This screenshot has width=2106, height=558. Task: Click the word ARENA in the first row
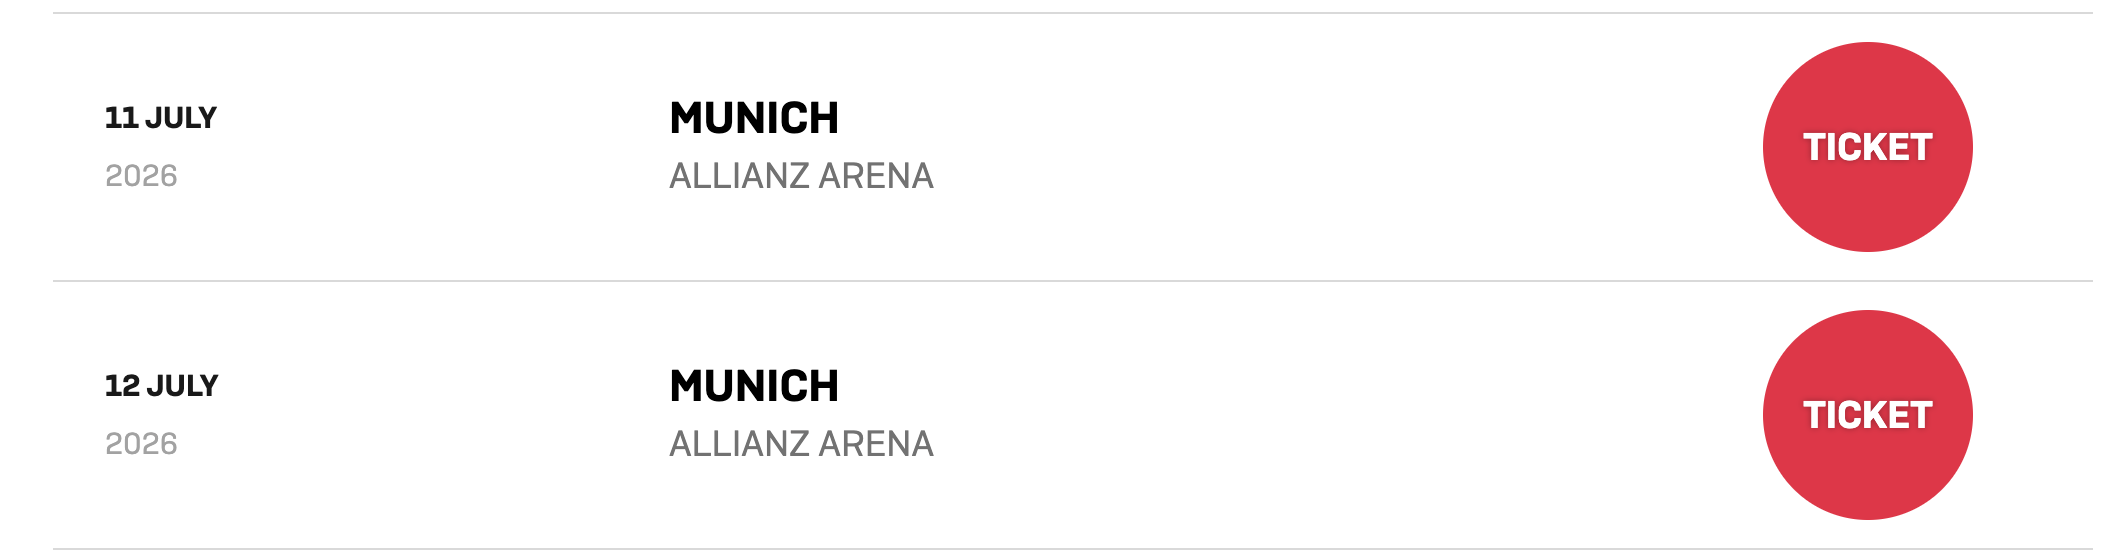tap(876, 176)
